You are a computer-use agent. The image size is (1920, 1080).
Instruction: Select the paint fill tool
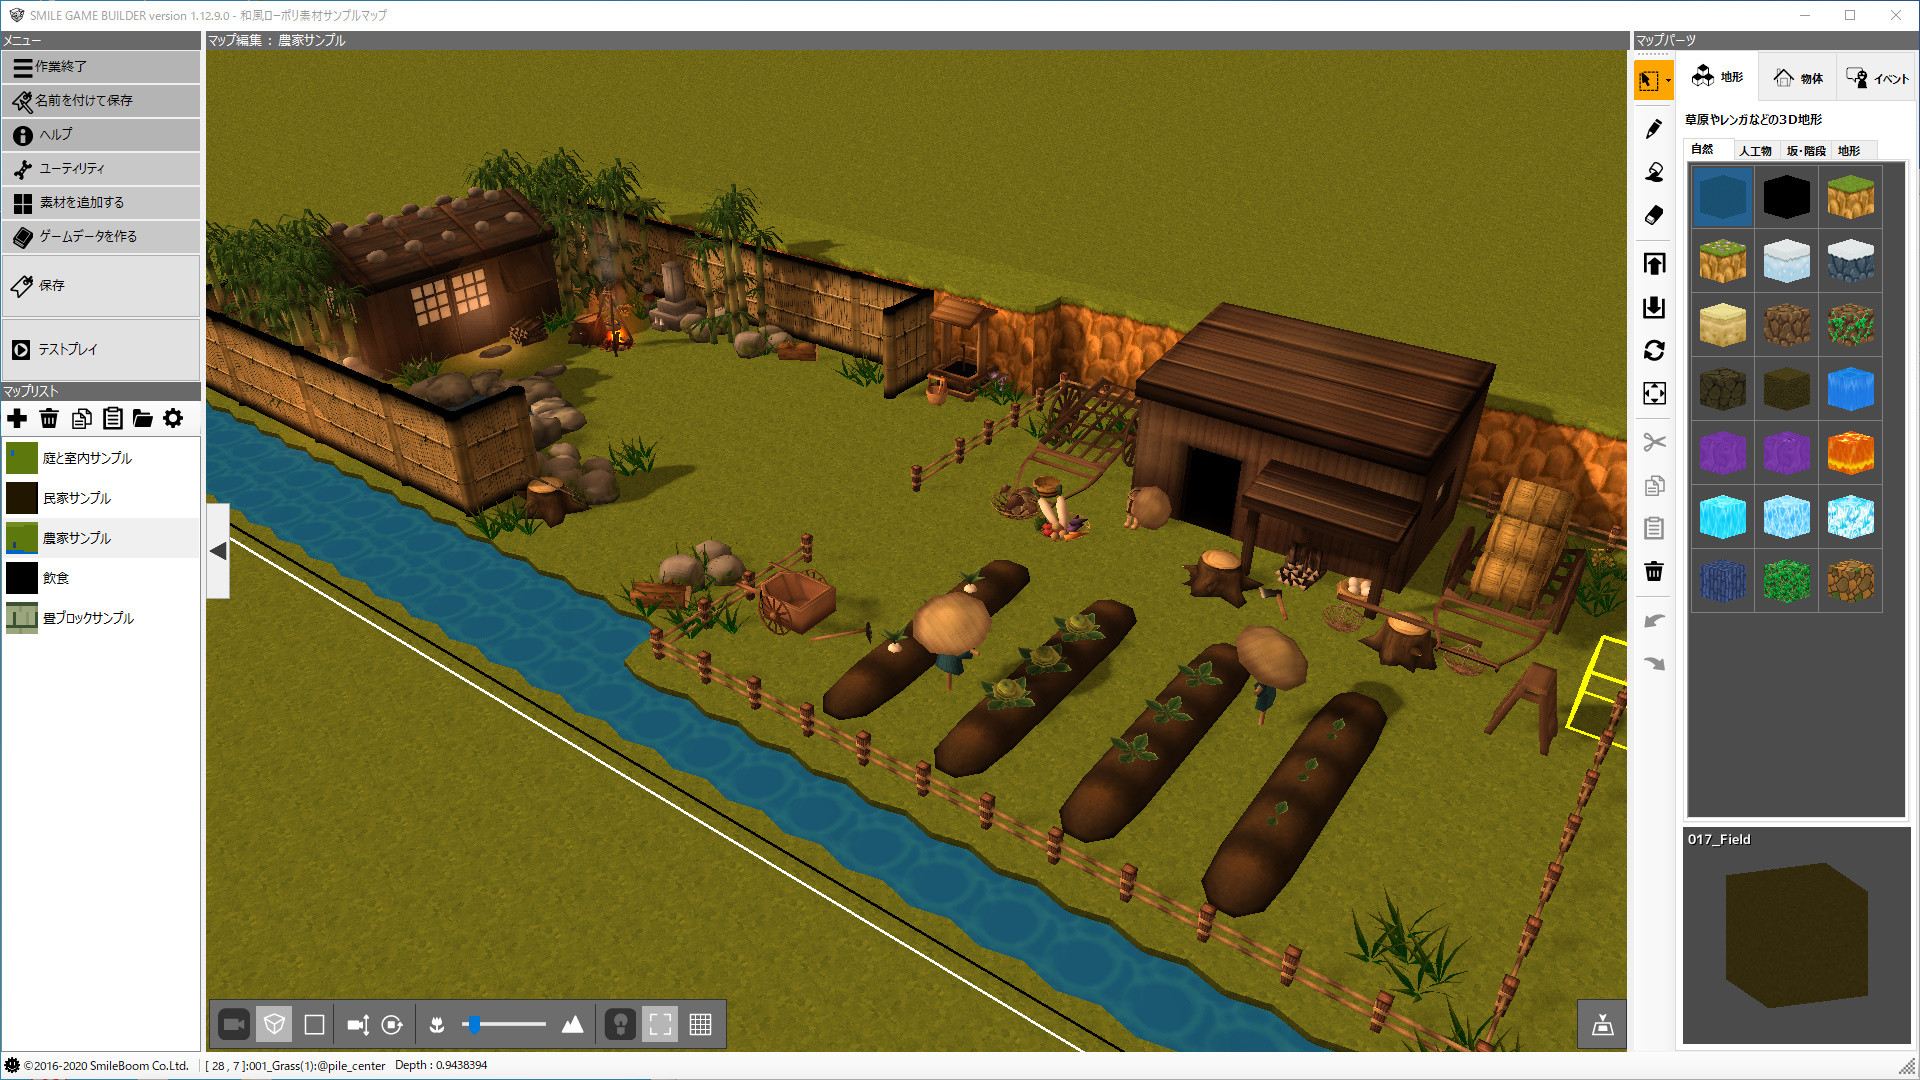pyautogui.click(x=1654, y=171)
